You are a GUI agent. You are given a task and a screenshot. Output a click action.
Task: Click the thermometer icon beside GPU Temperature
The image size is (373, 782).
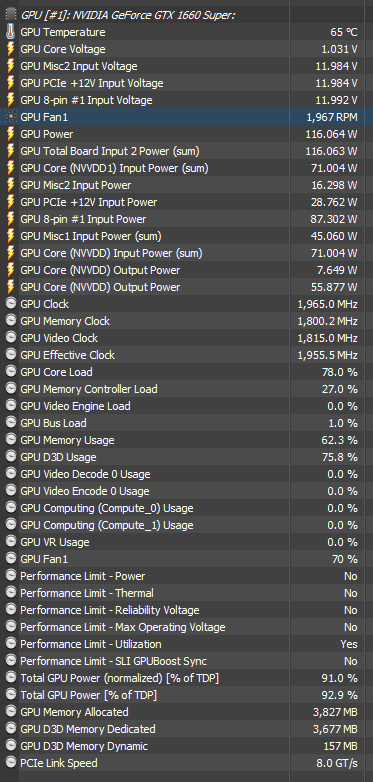point(10,32)
